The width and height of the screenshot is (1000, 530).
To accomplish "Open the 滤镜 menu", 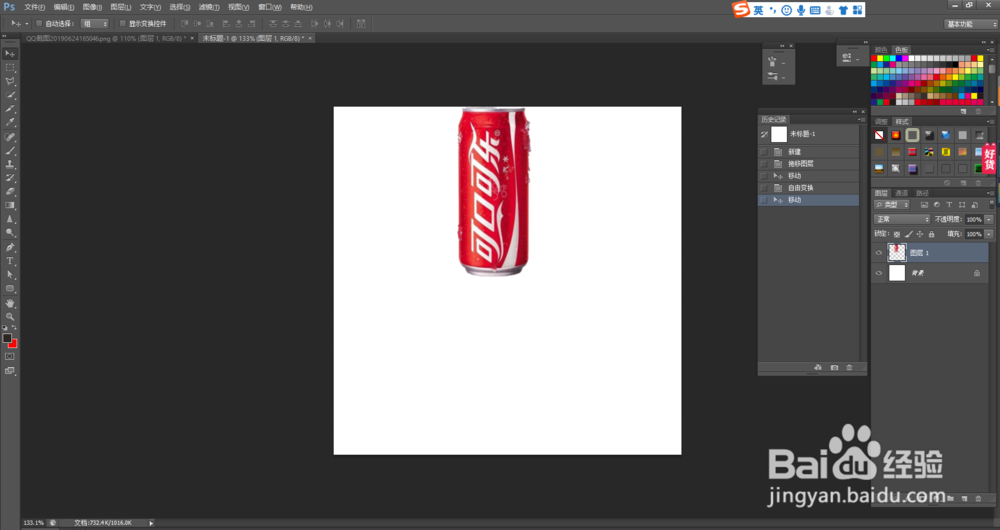I will [x=209, y=7].
